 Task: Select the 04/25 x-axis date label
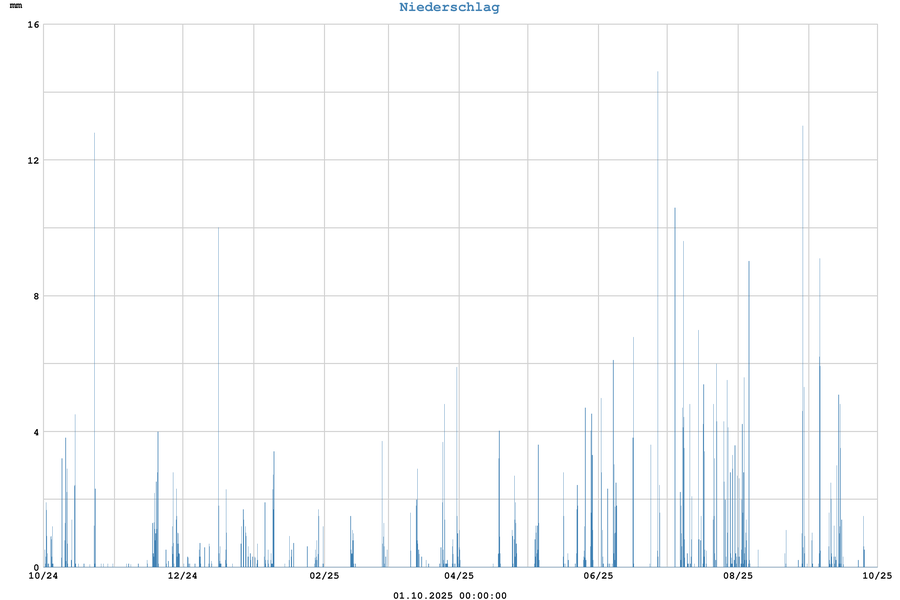[x=458, y=576]
